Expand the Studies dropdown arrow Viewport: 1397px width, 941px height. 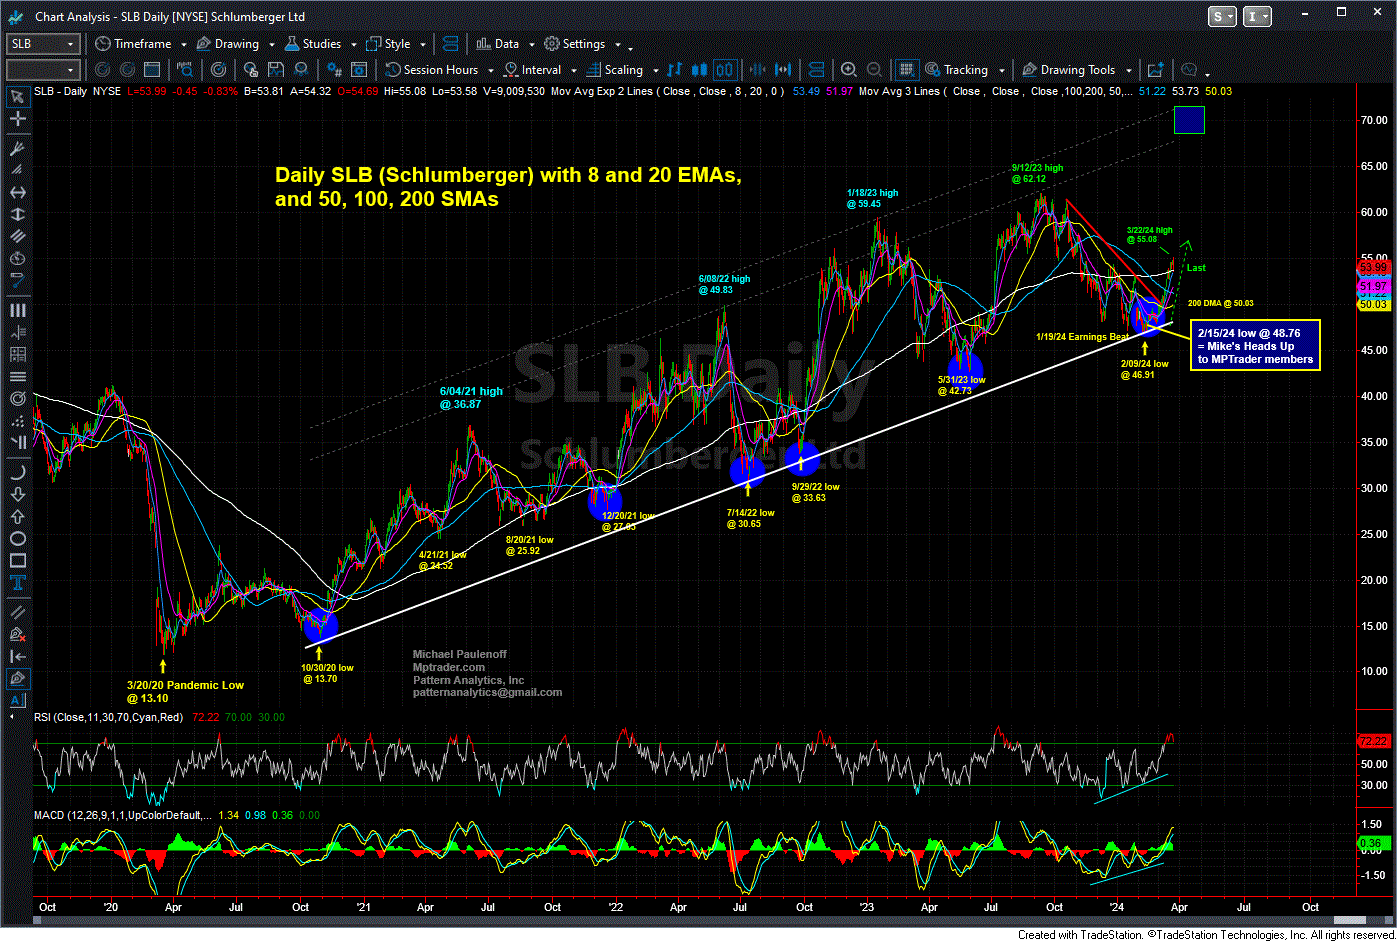353,45
